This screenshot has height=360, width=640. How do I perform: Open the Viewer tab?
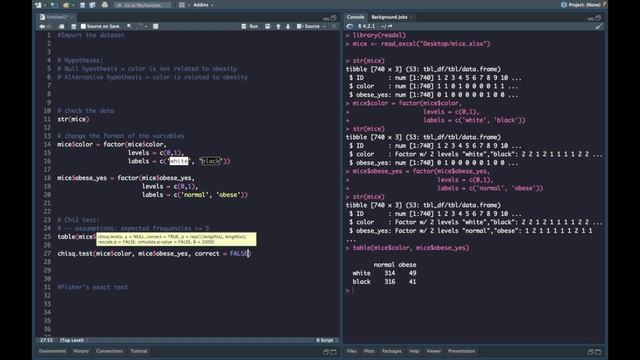click(433, 351)
